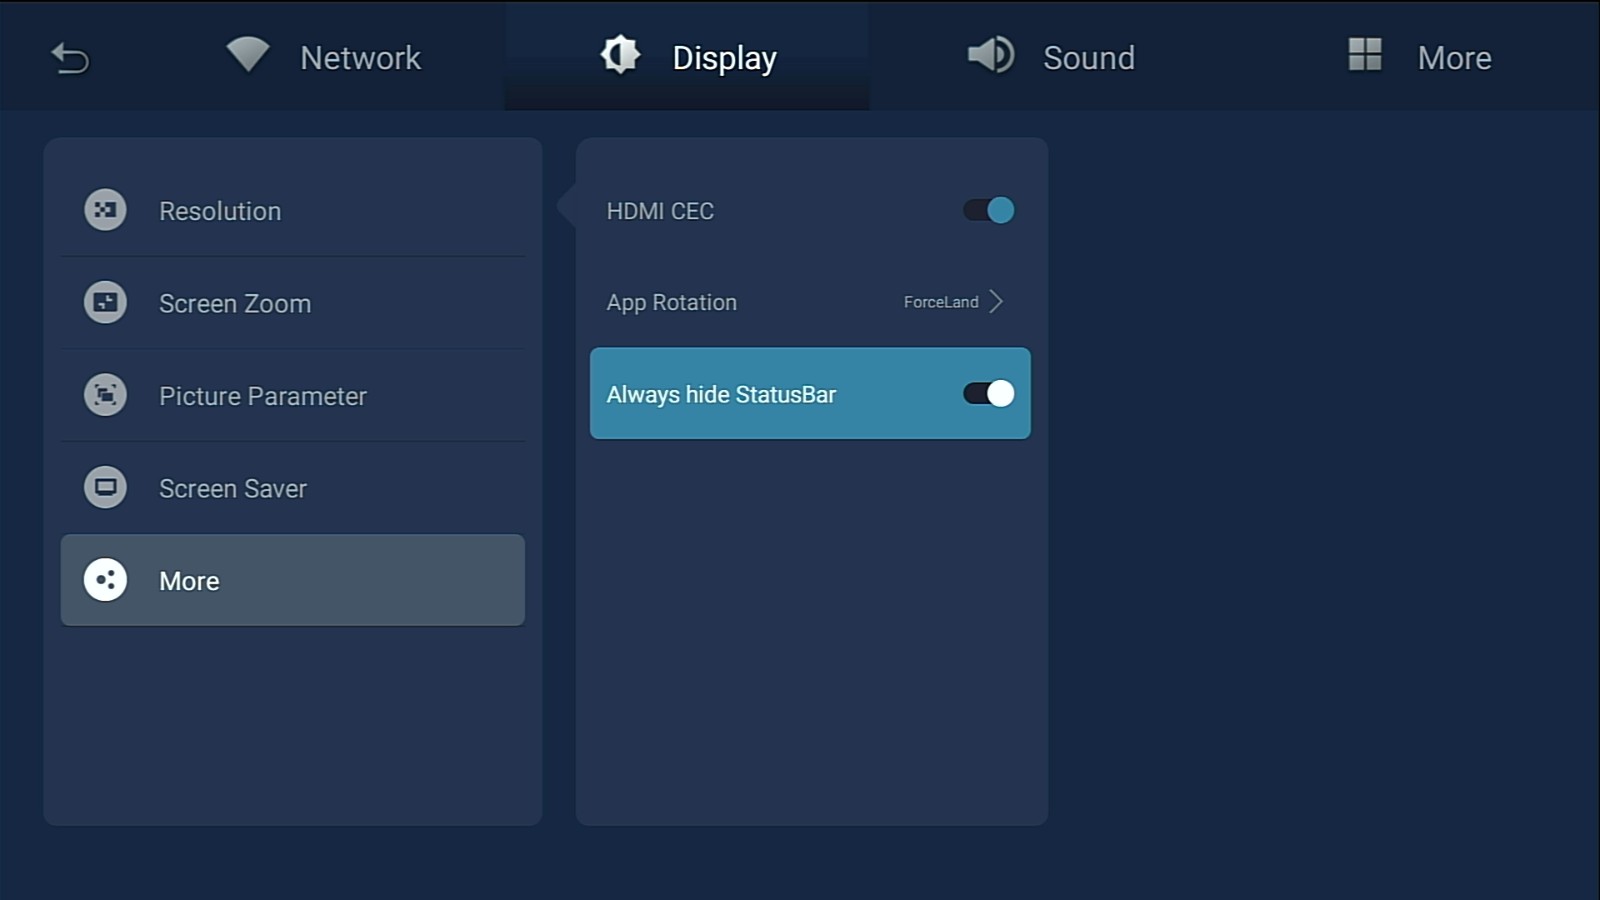1600x900 pixels.
Task: Switch to the Network tab
Action: coord(360,58)
